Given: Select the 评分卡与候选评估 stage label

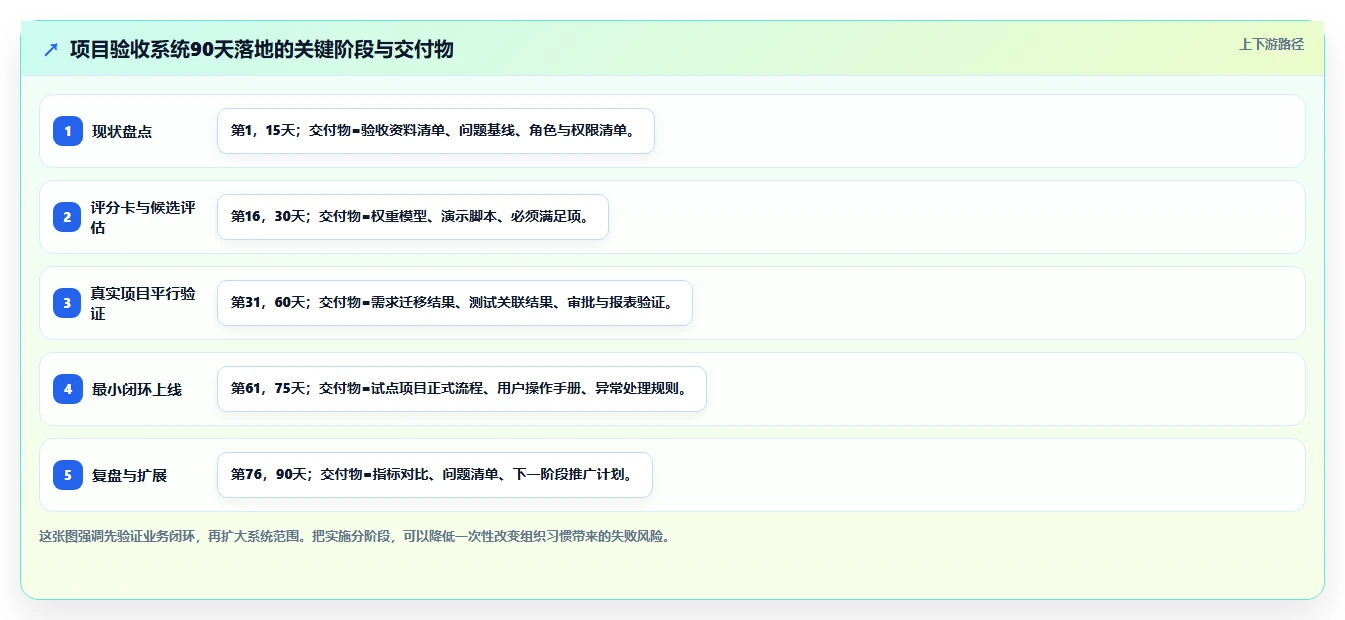Looking at the screenshot, I should (143, 217).
